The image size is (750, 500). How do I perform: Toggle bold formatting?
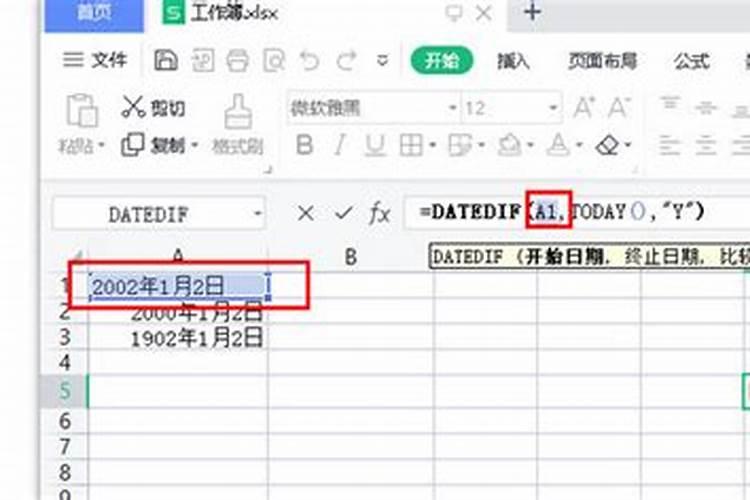305,144
